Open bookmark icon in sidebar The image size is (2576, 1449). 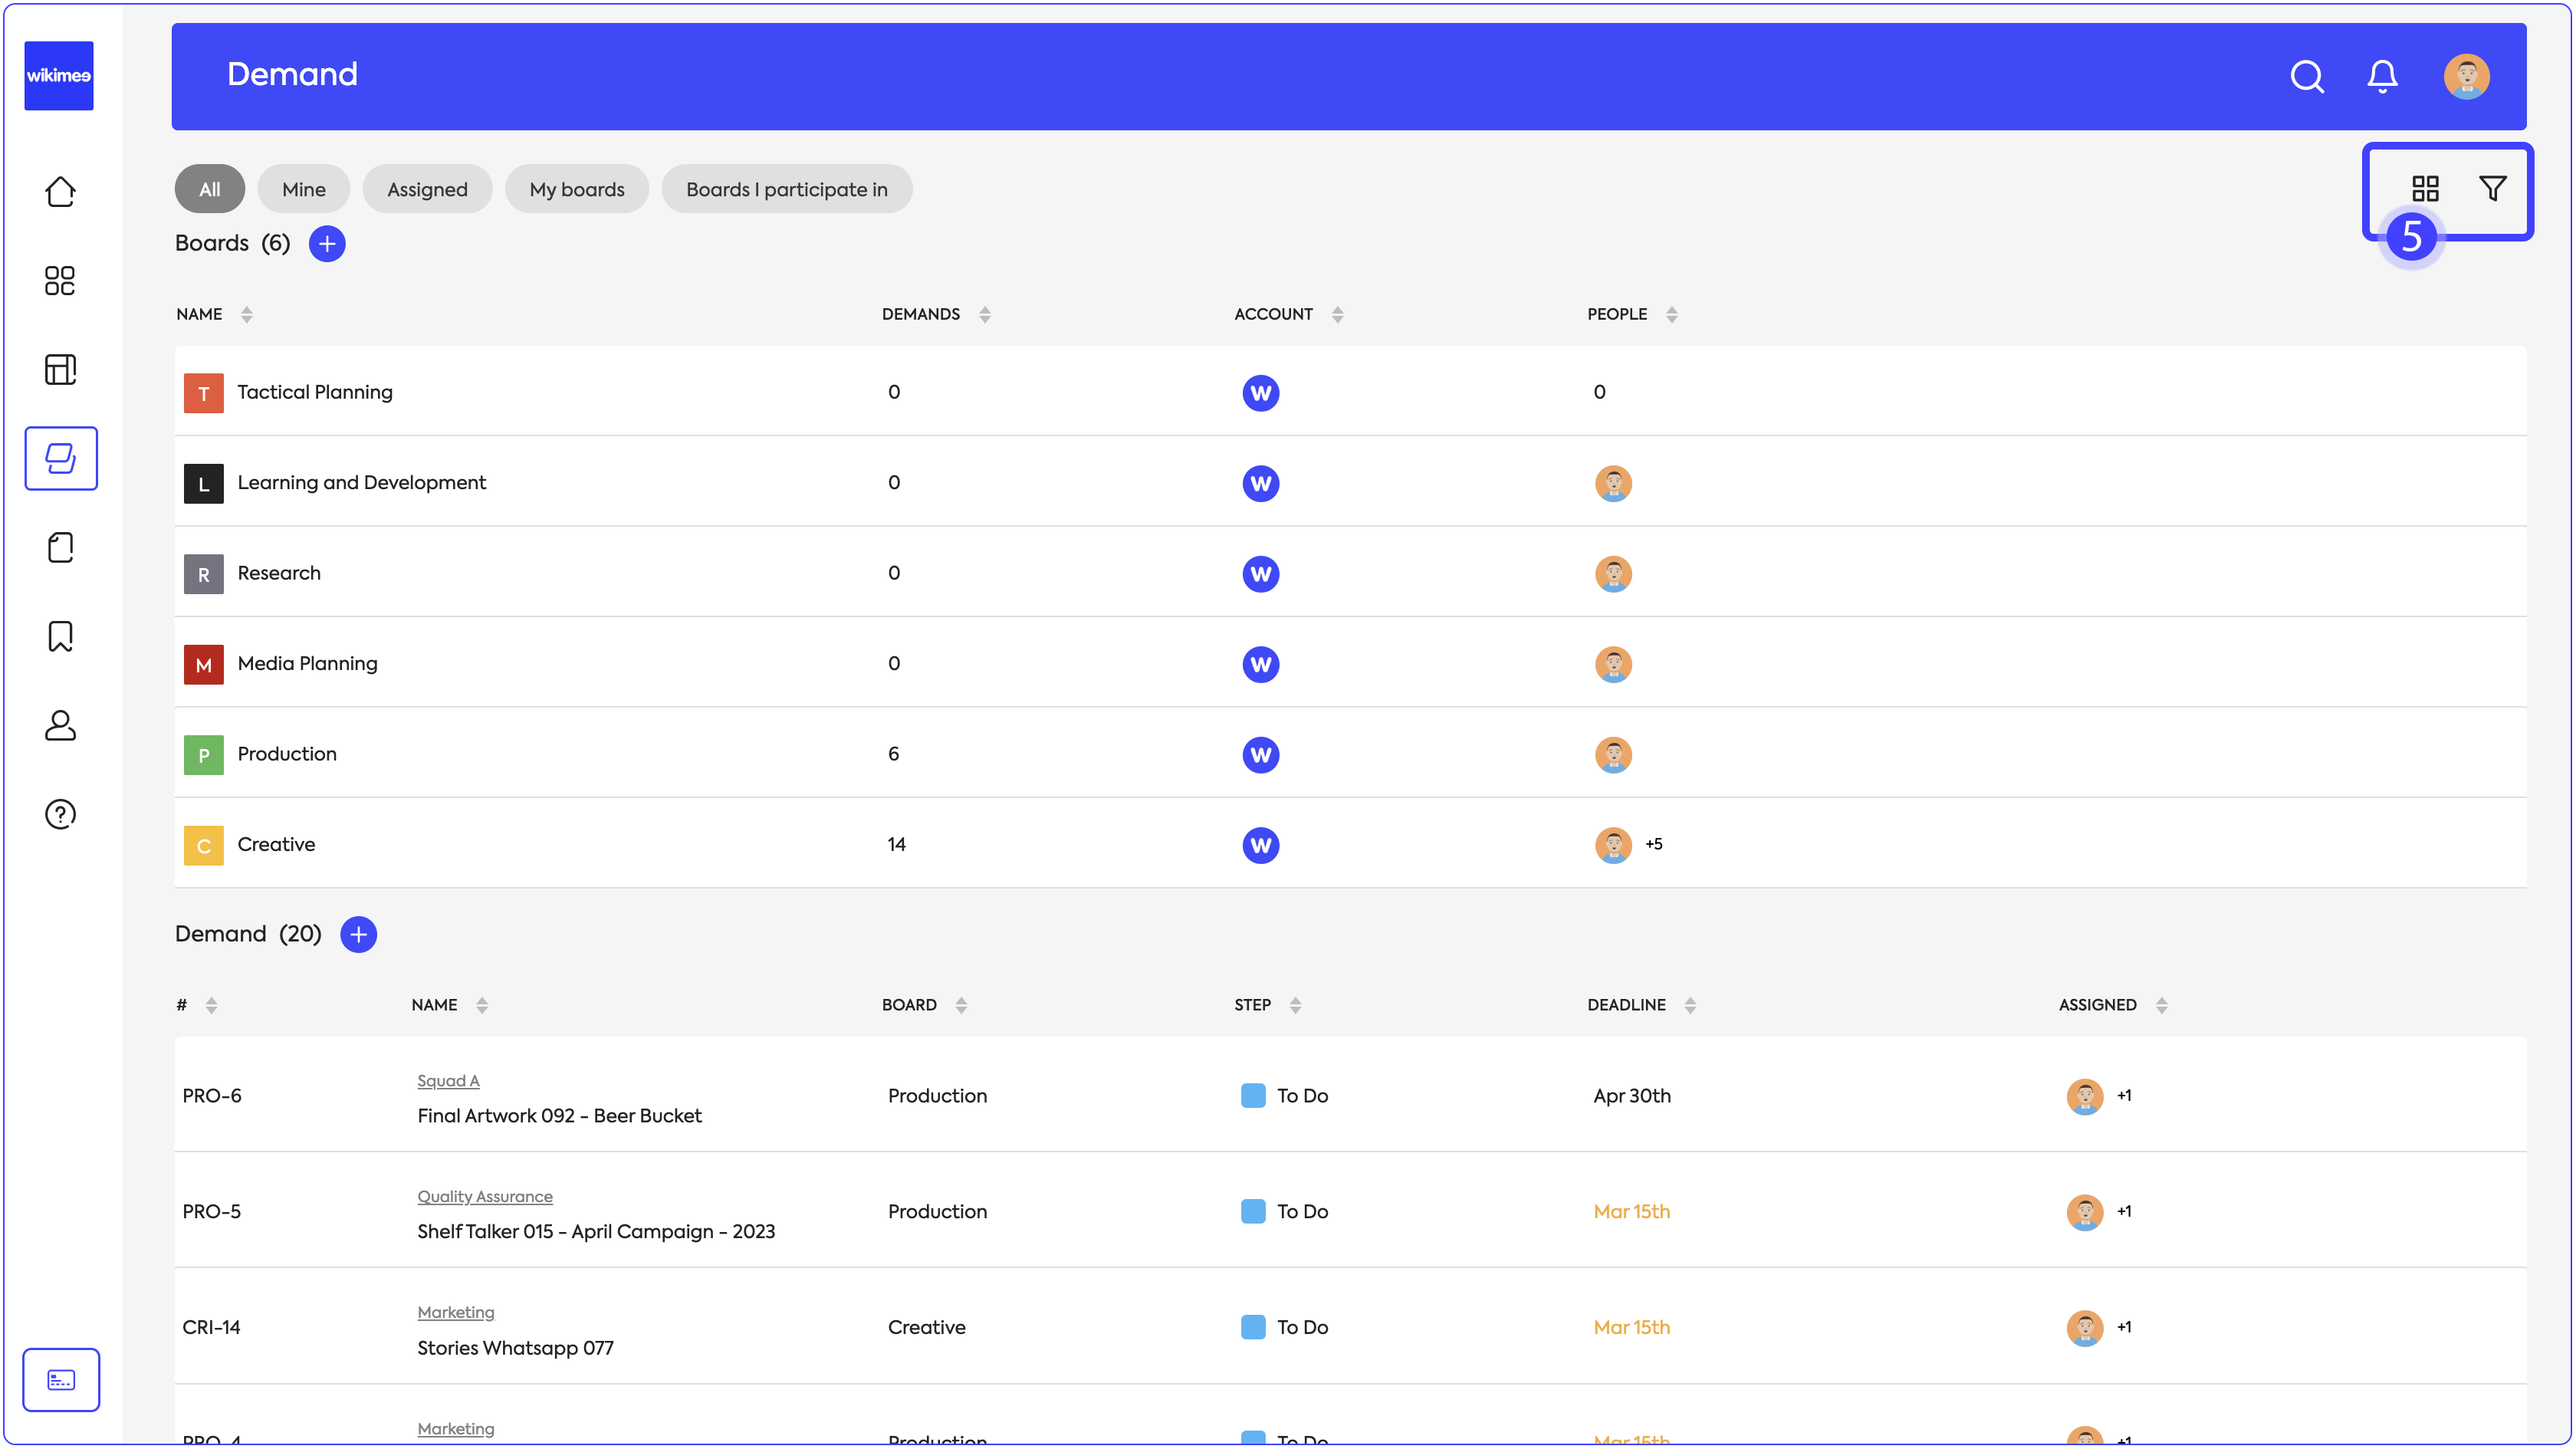(x=60, y=636)
